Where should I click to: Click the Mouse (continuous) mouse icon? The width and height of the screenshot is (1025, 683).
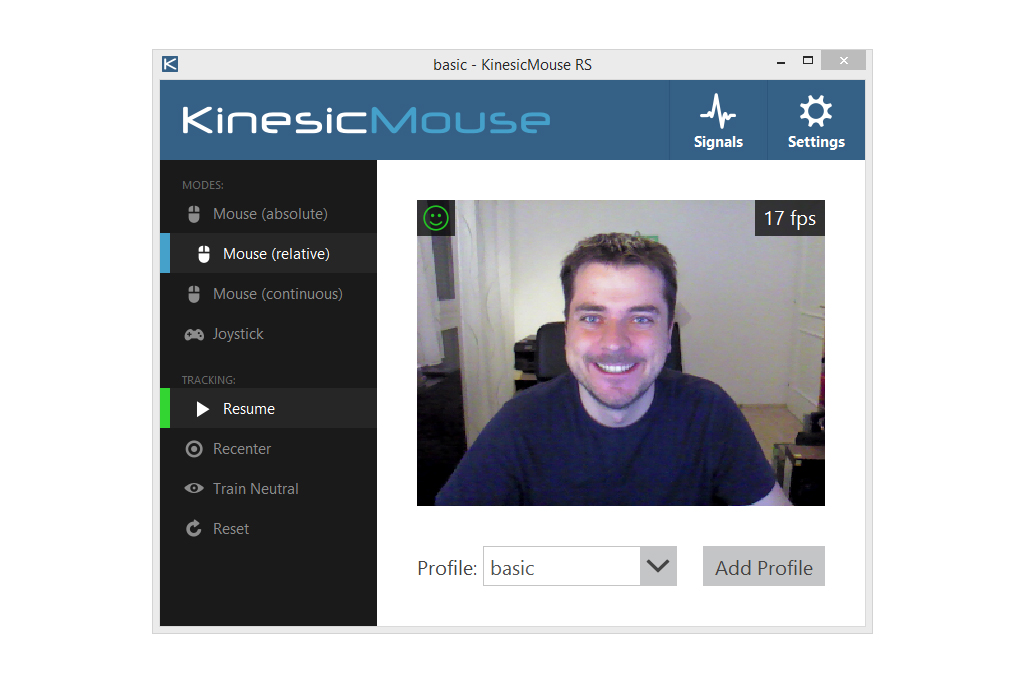coord(193,294)
